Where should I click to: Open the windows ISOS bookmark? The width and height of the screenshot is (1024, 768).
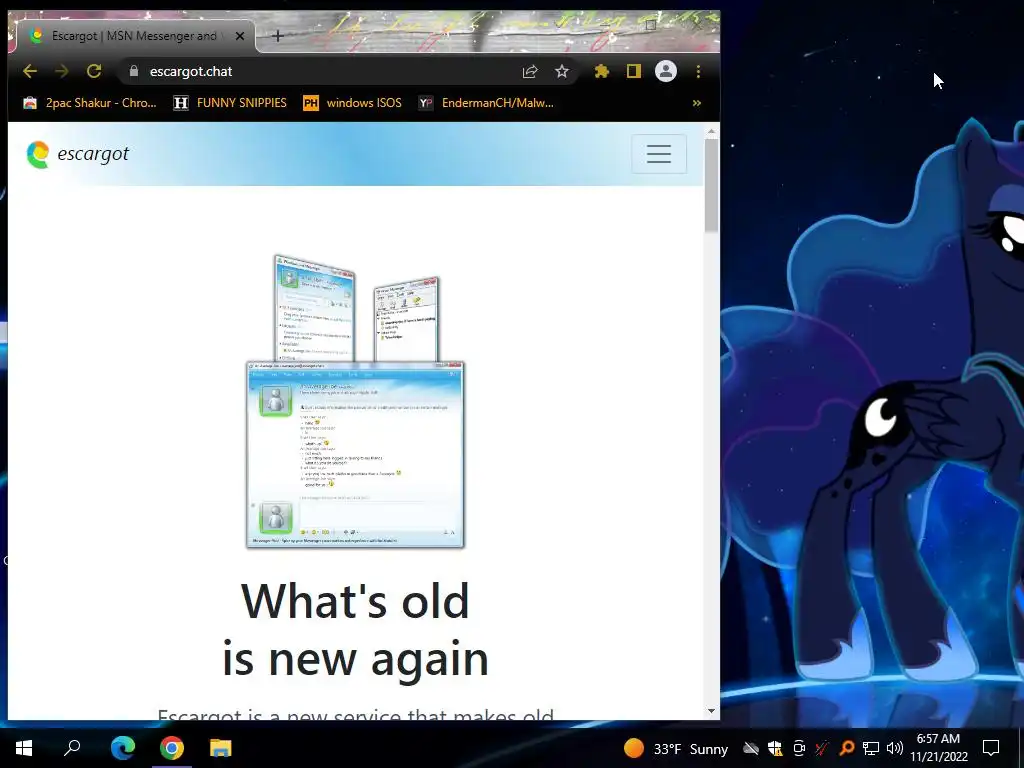[353, 103]
